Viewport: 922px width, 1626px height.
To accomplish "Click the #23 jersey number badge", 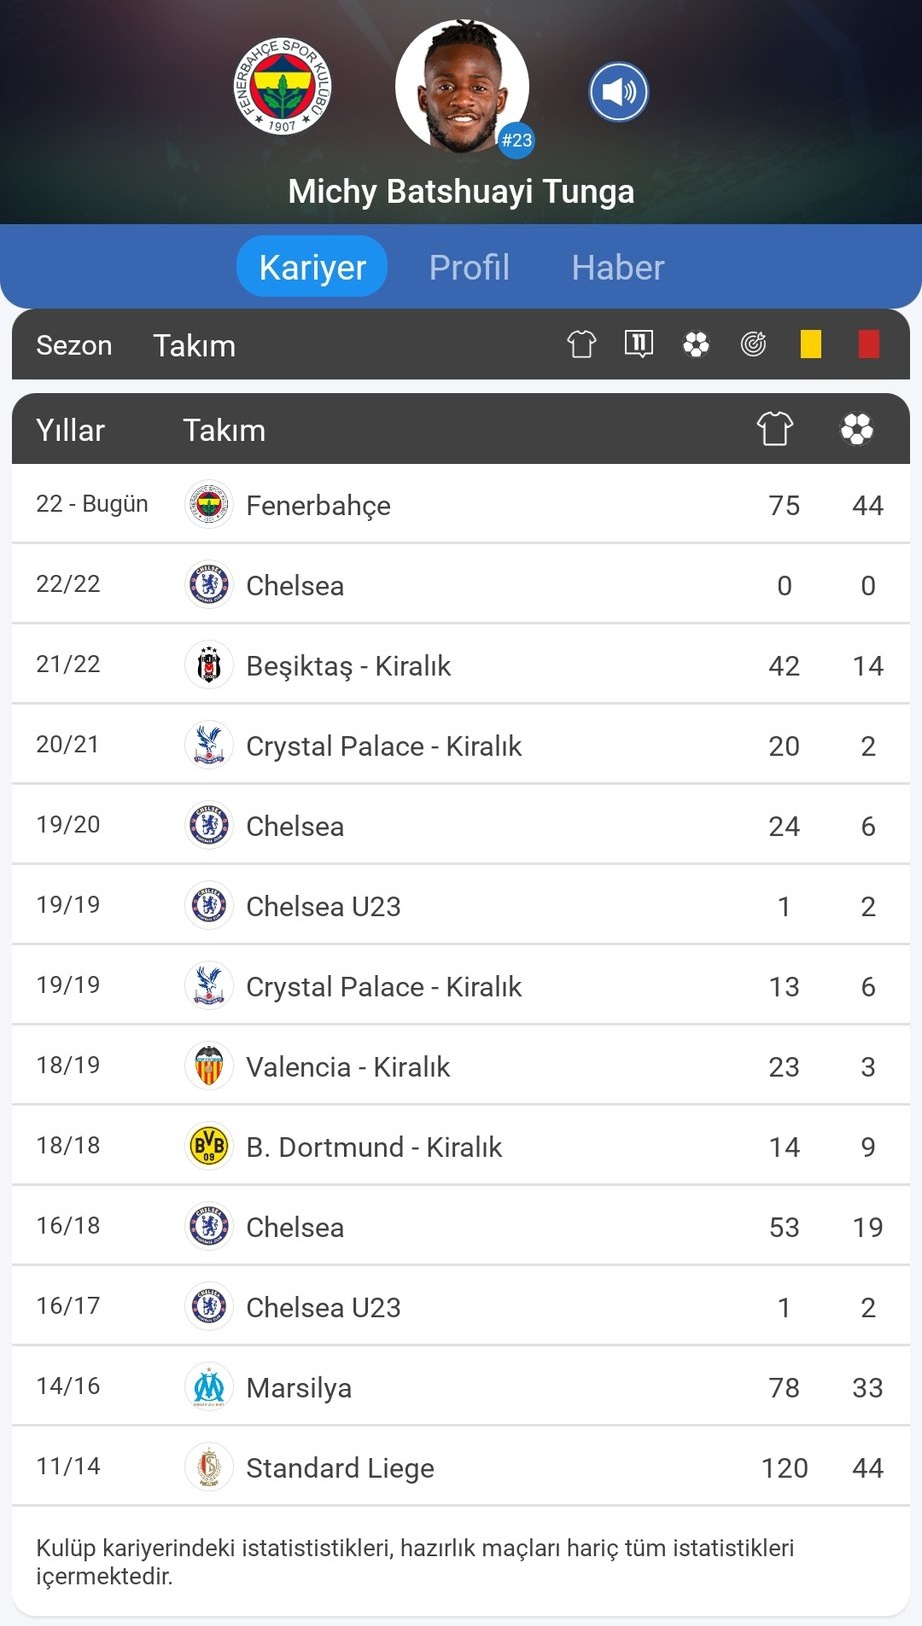I will pyautogui.click(x=516, y=140).
